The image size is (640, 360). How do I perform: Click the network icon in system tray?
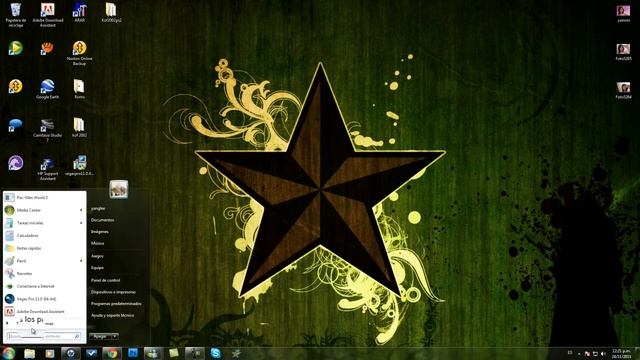click(595, 353)
